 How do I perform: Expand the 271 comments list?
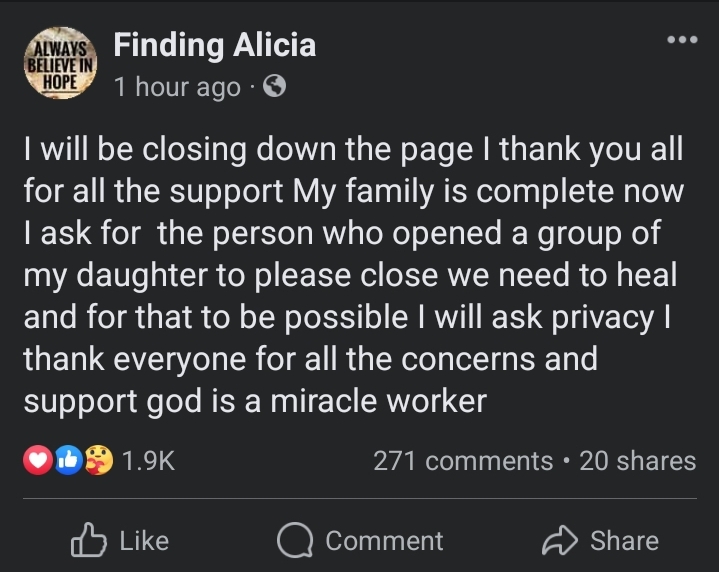point(462,461)
